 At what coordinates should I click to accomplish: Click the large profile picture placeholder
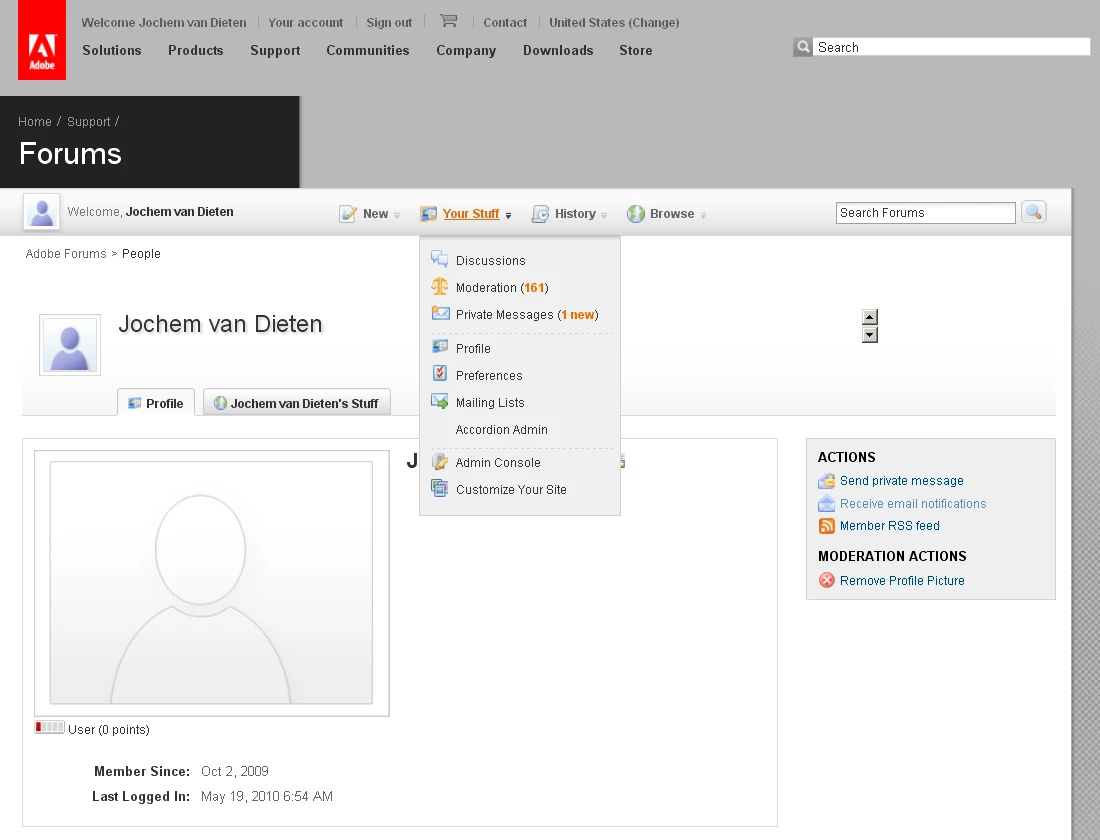pos(211,582)
